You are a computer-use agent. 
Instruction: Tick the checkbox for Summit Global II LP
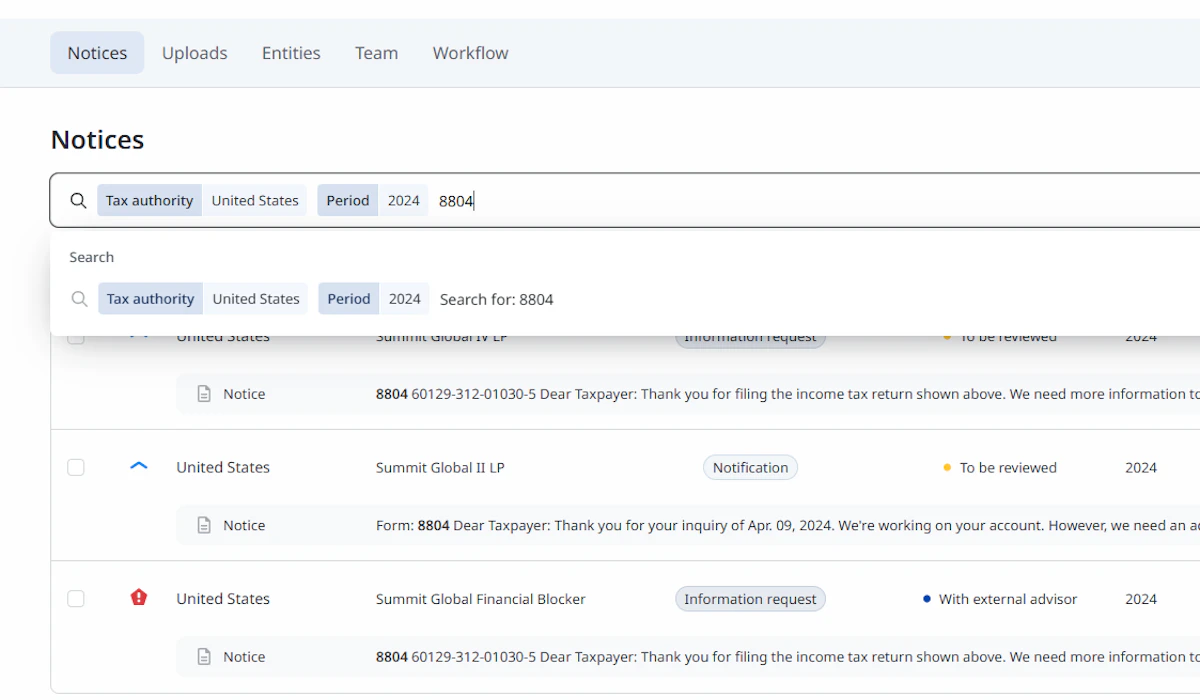point(76,467)
